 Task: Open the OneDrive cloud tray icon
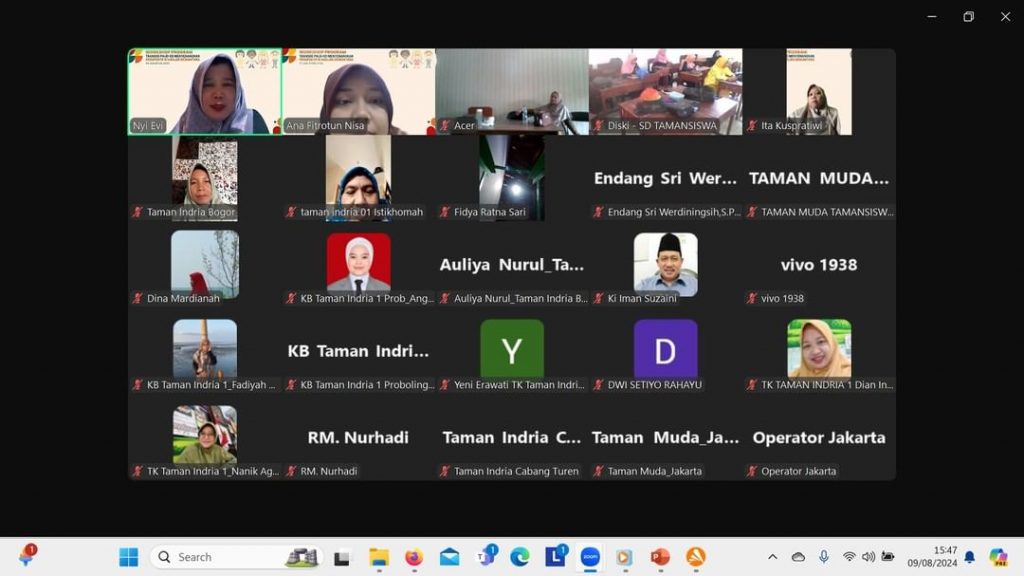(x=798, y=557)
